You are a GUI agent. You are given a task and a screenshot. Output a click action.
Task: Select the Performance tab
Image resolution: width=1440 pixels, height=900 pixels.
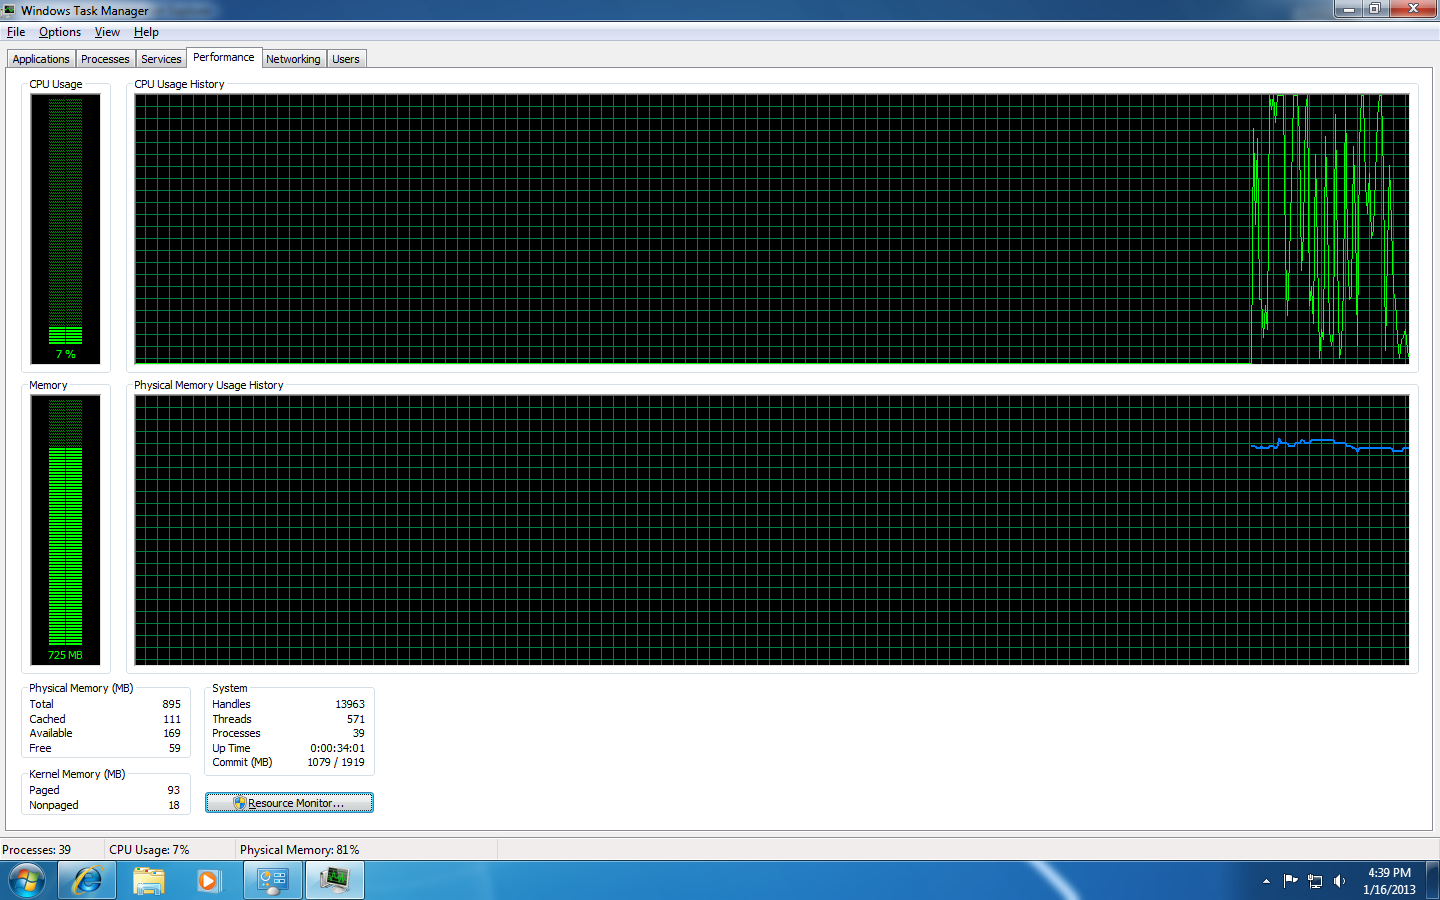224,57
